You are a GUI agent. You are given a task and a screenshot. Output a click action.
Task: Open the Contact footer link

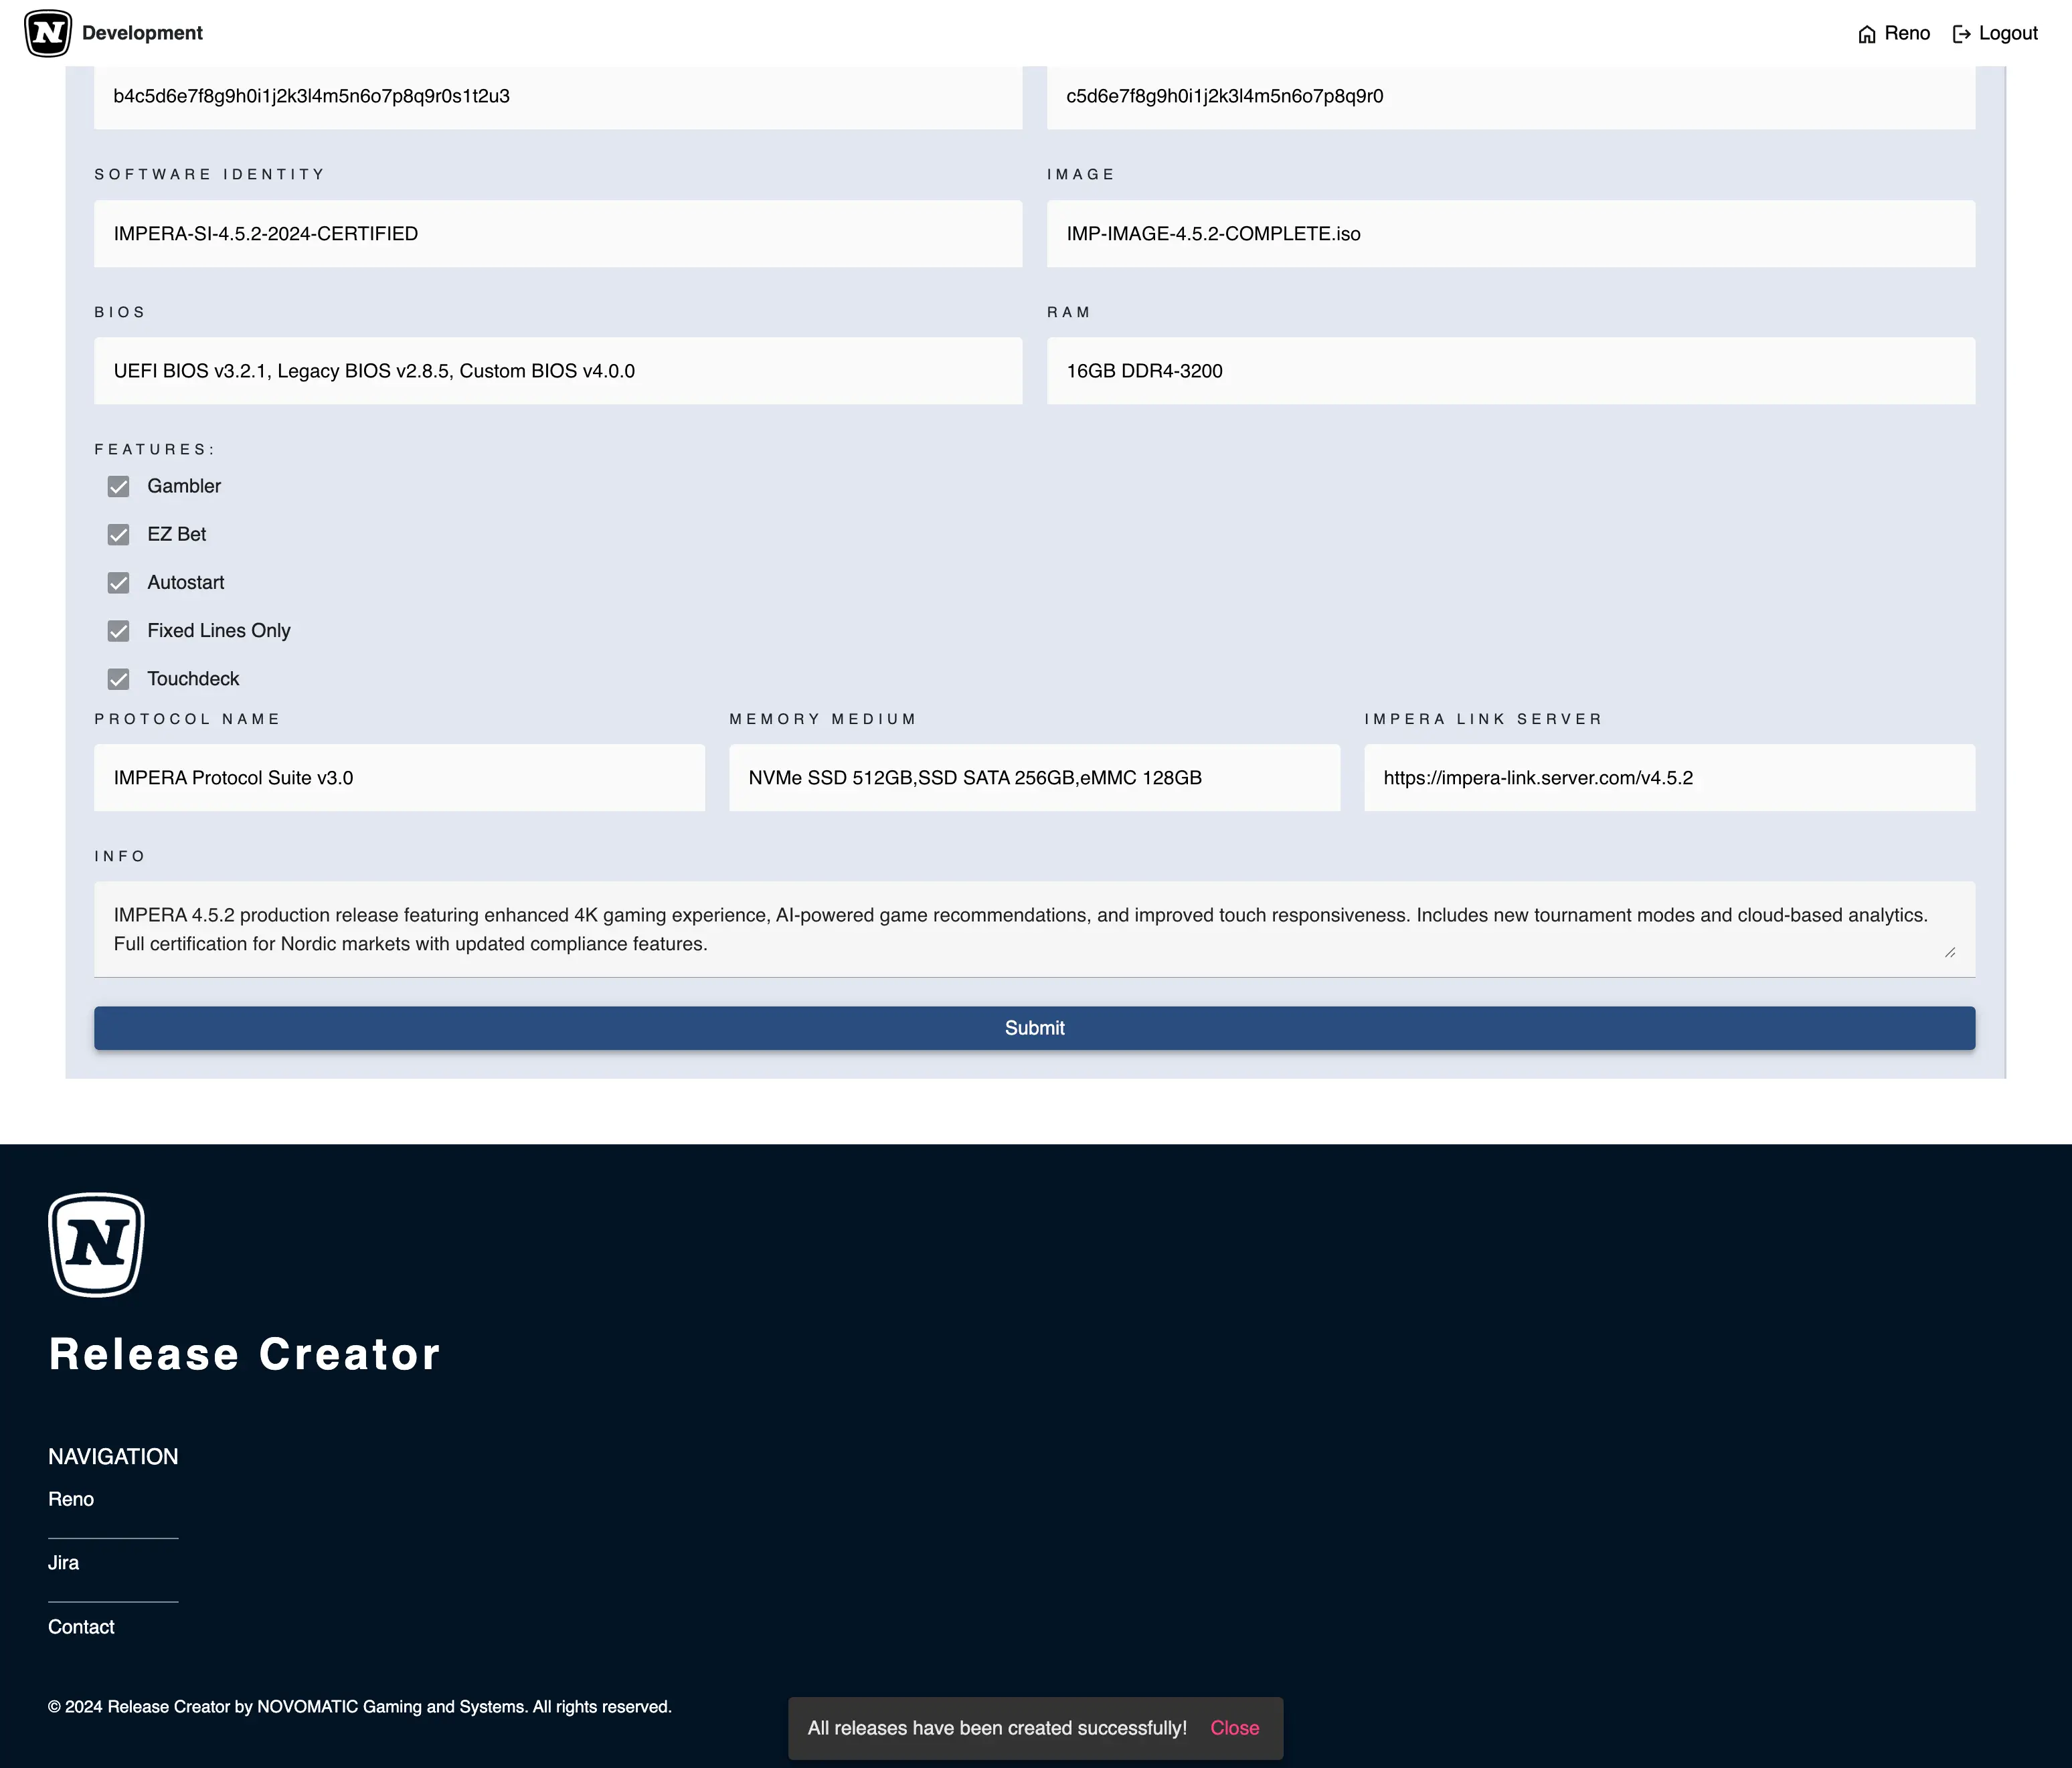[81, 1627]
